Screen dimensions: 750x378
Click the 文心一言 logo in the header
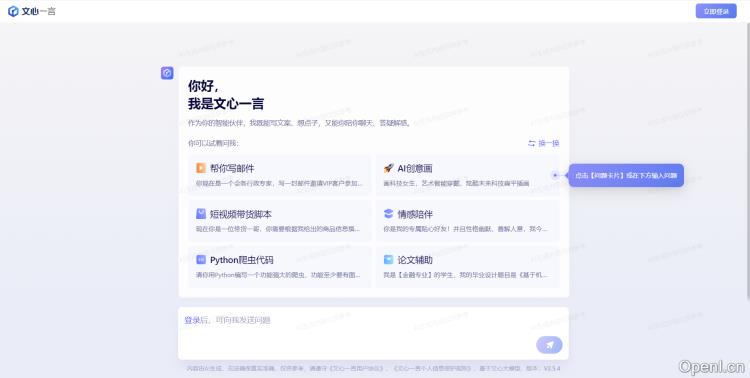(x=32, y=11)
